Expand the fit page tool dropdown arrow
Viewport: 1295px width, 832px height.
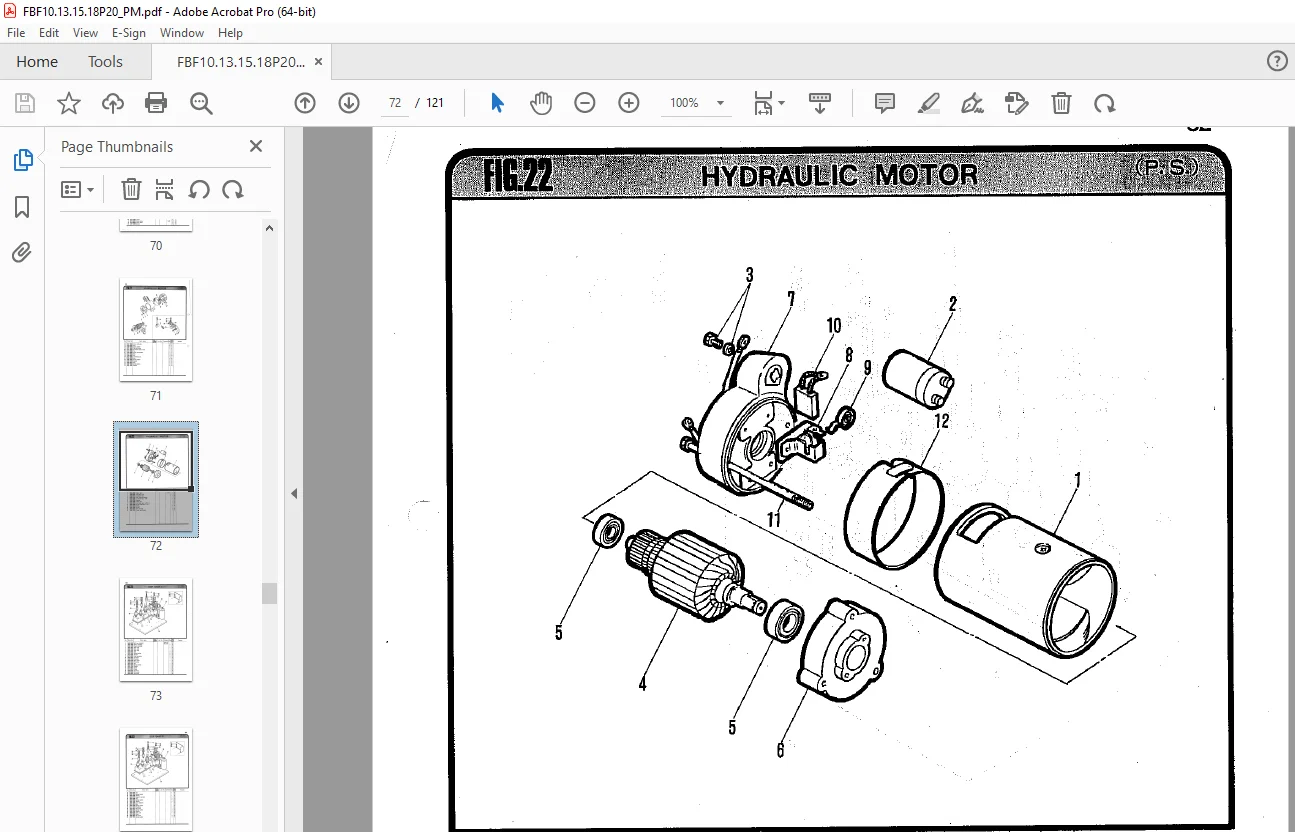click(x=782, y=103)
